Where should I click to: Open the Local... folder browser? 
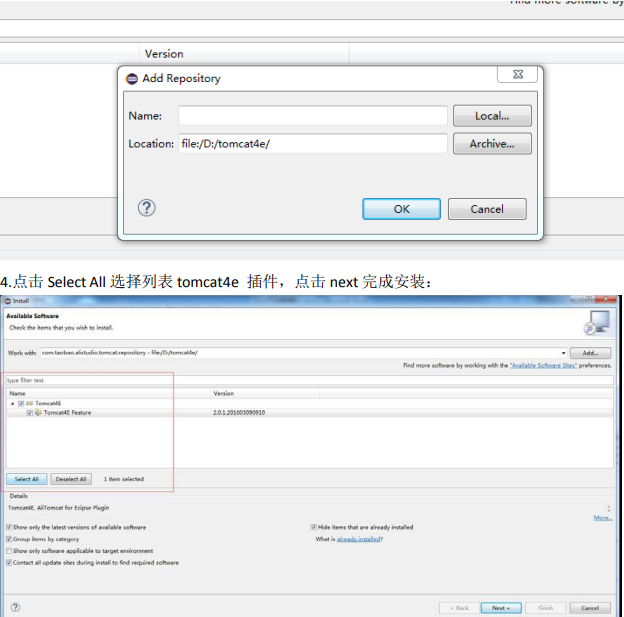pos(492,116)
